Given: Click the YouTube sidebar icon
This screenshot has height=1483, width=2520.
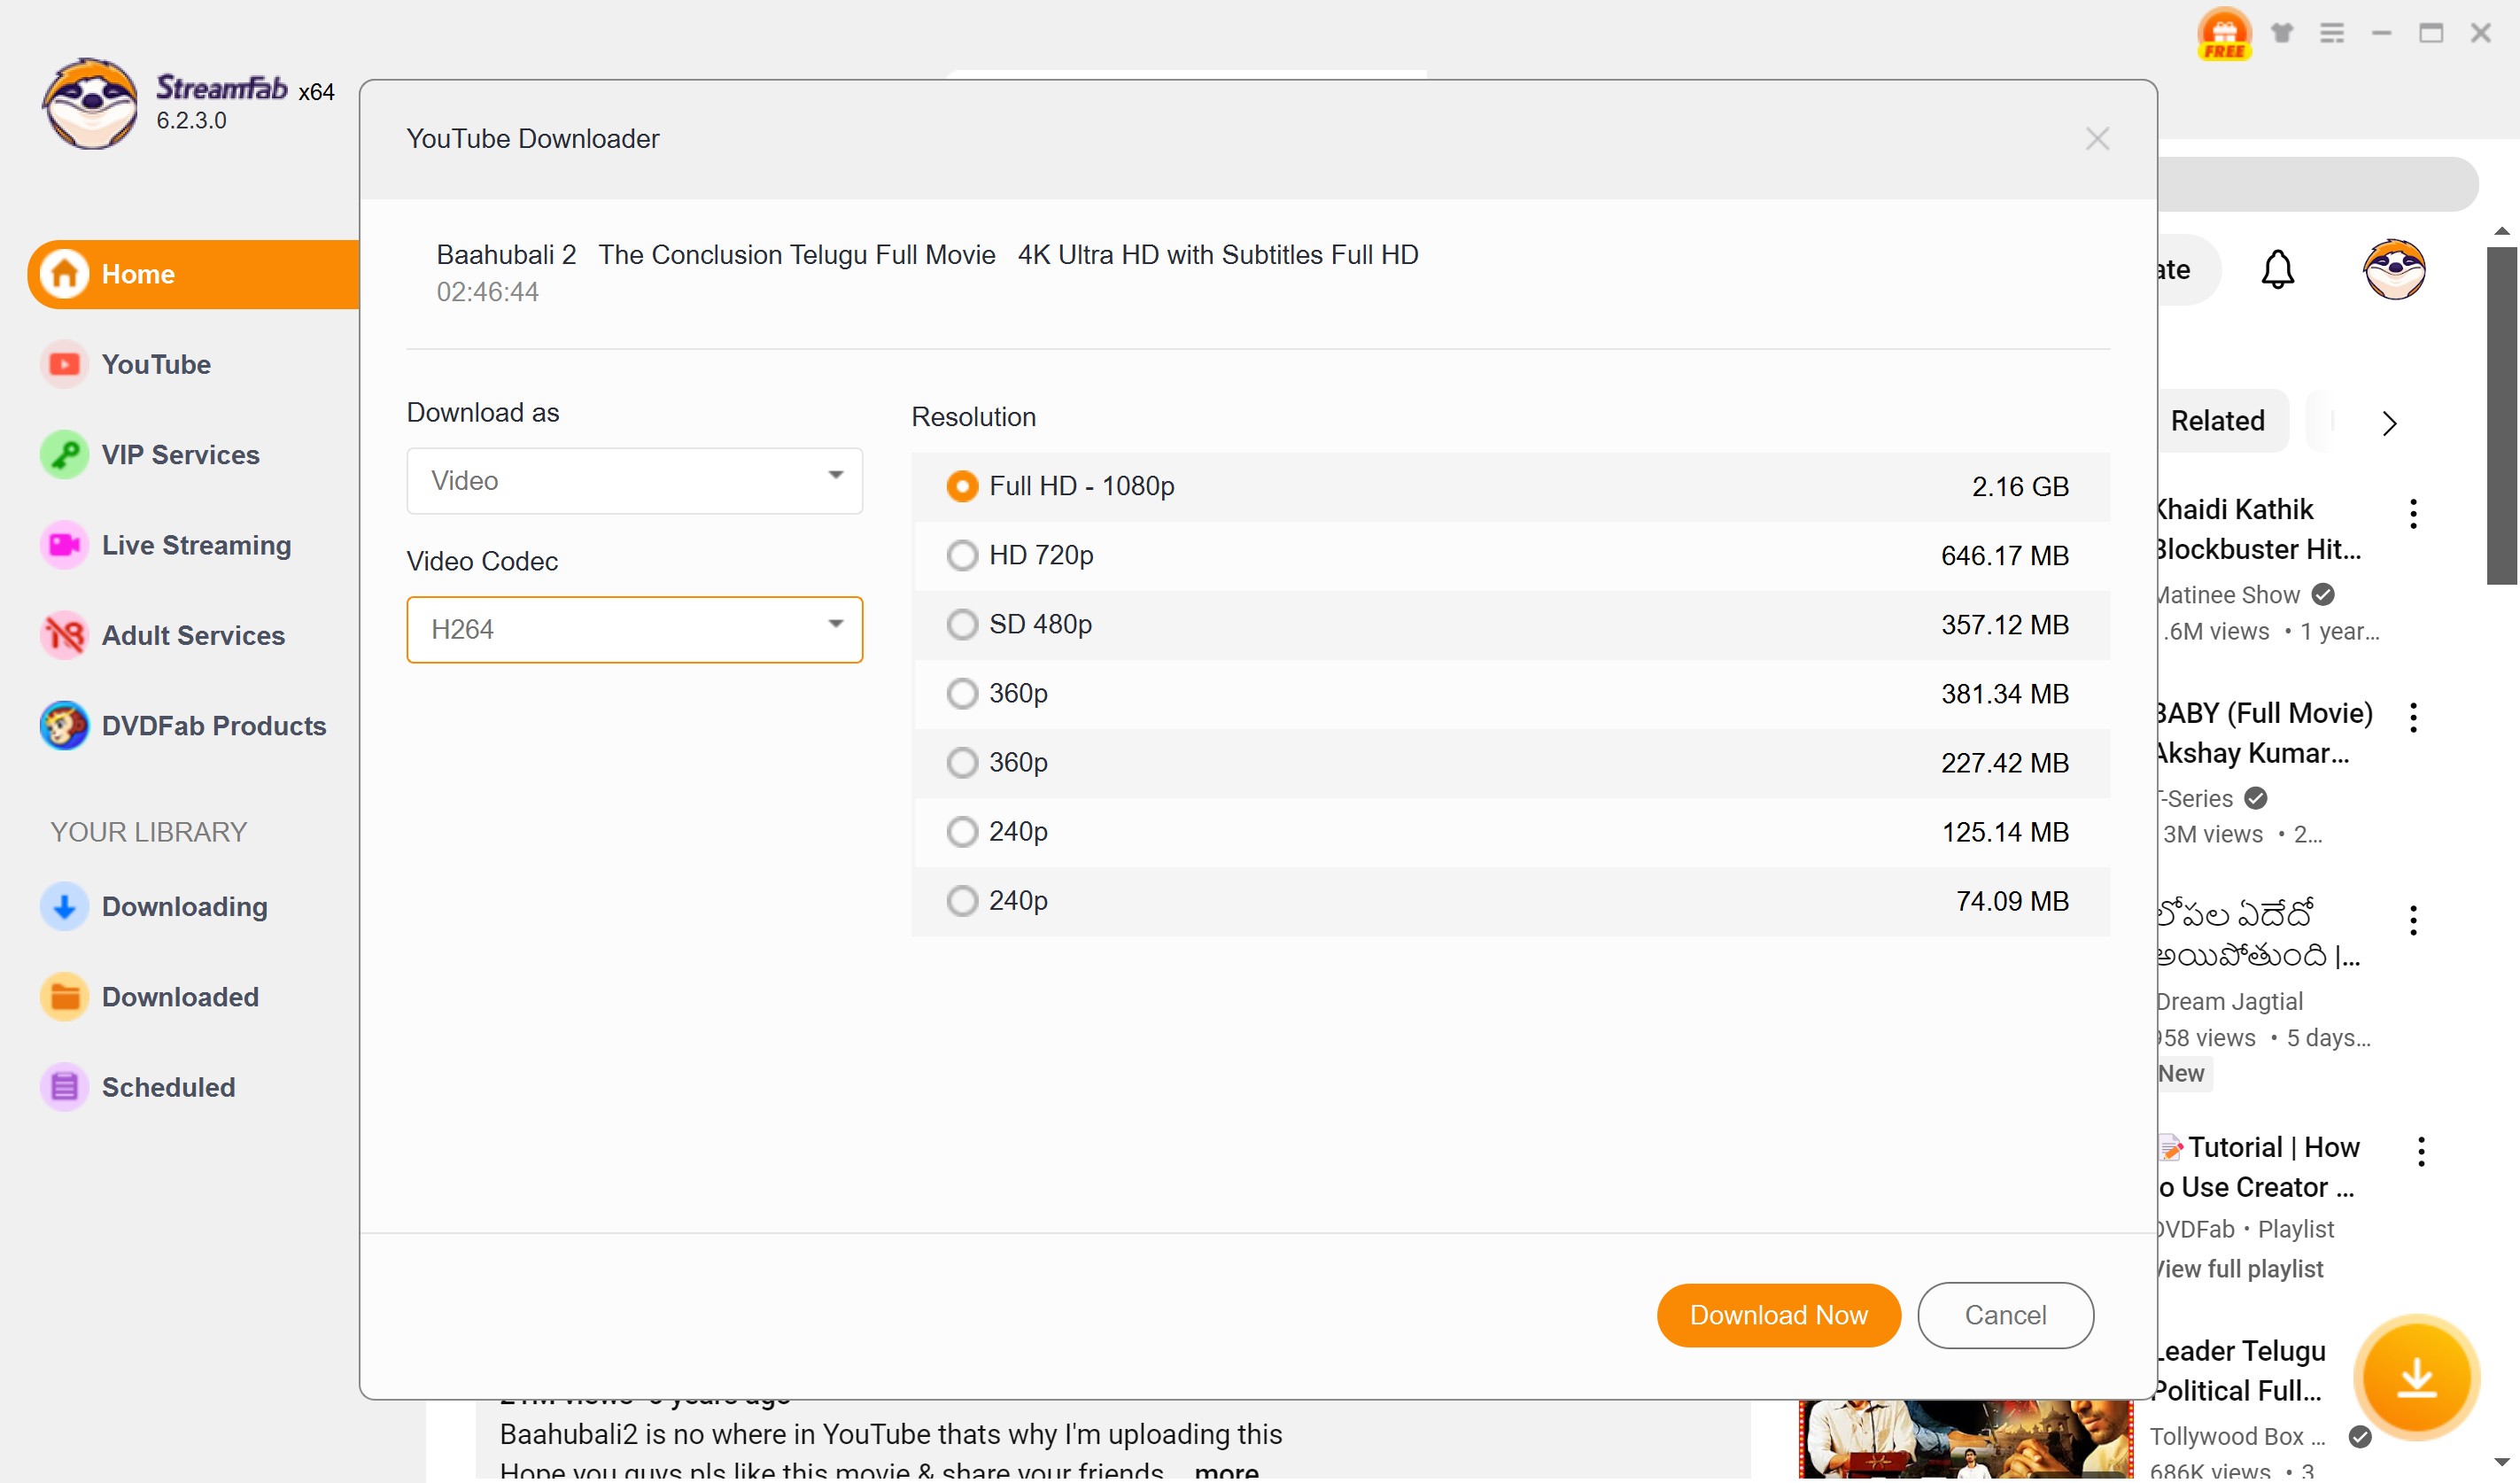Looking at the screenshot, I should tap(65, 364).
